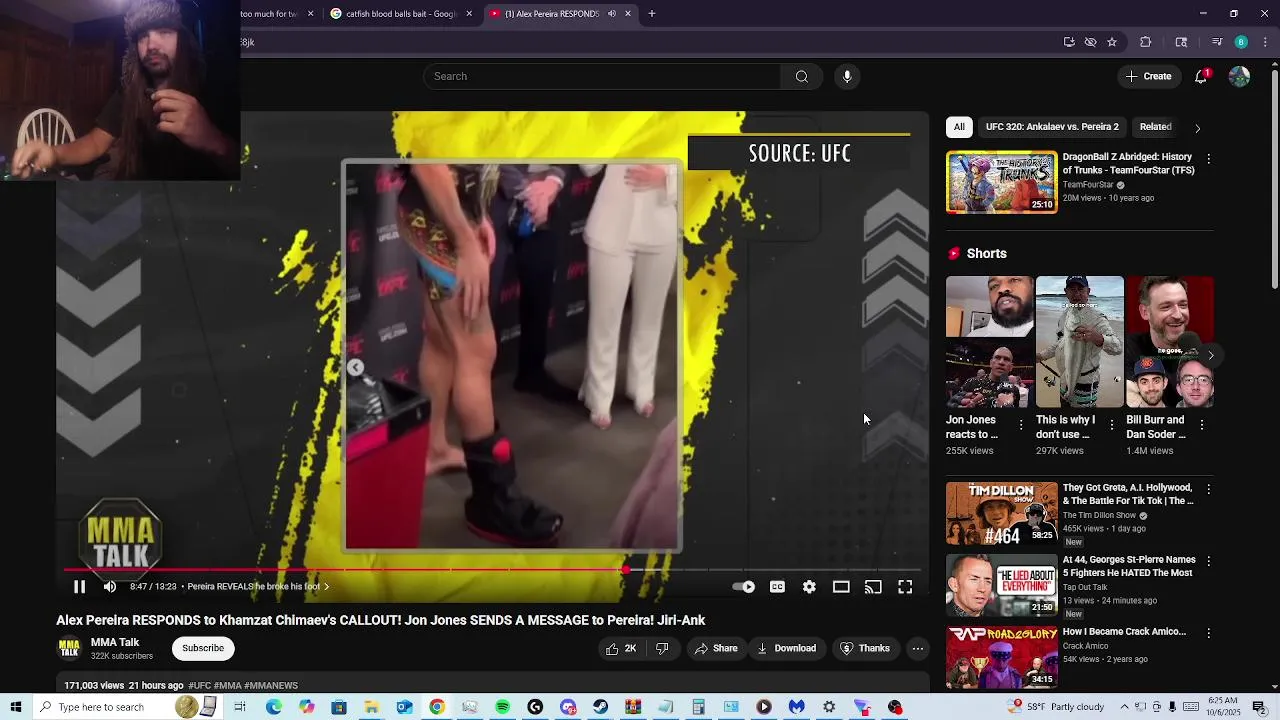
Task: Open the Create menu
Action: pyautogui.click(x=1148, y=76)
